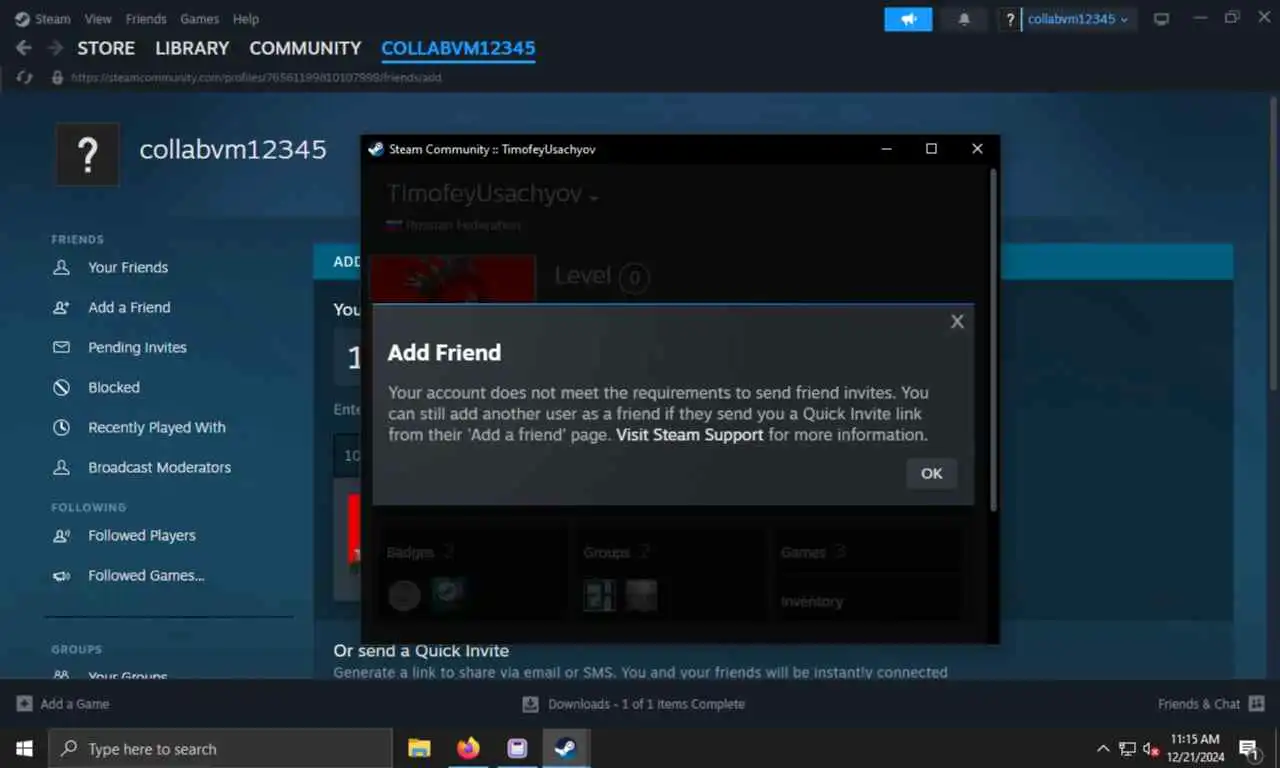Open Recently Played With
The height and width of the screenshot is (768, 1280).
click(157, 427)
